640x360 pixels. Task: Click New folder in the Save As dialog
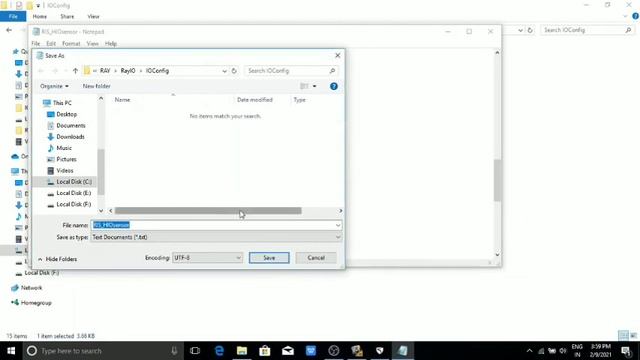click(96, 86)
